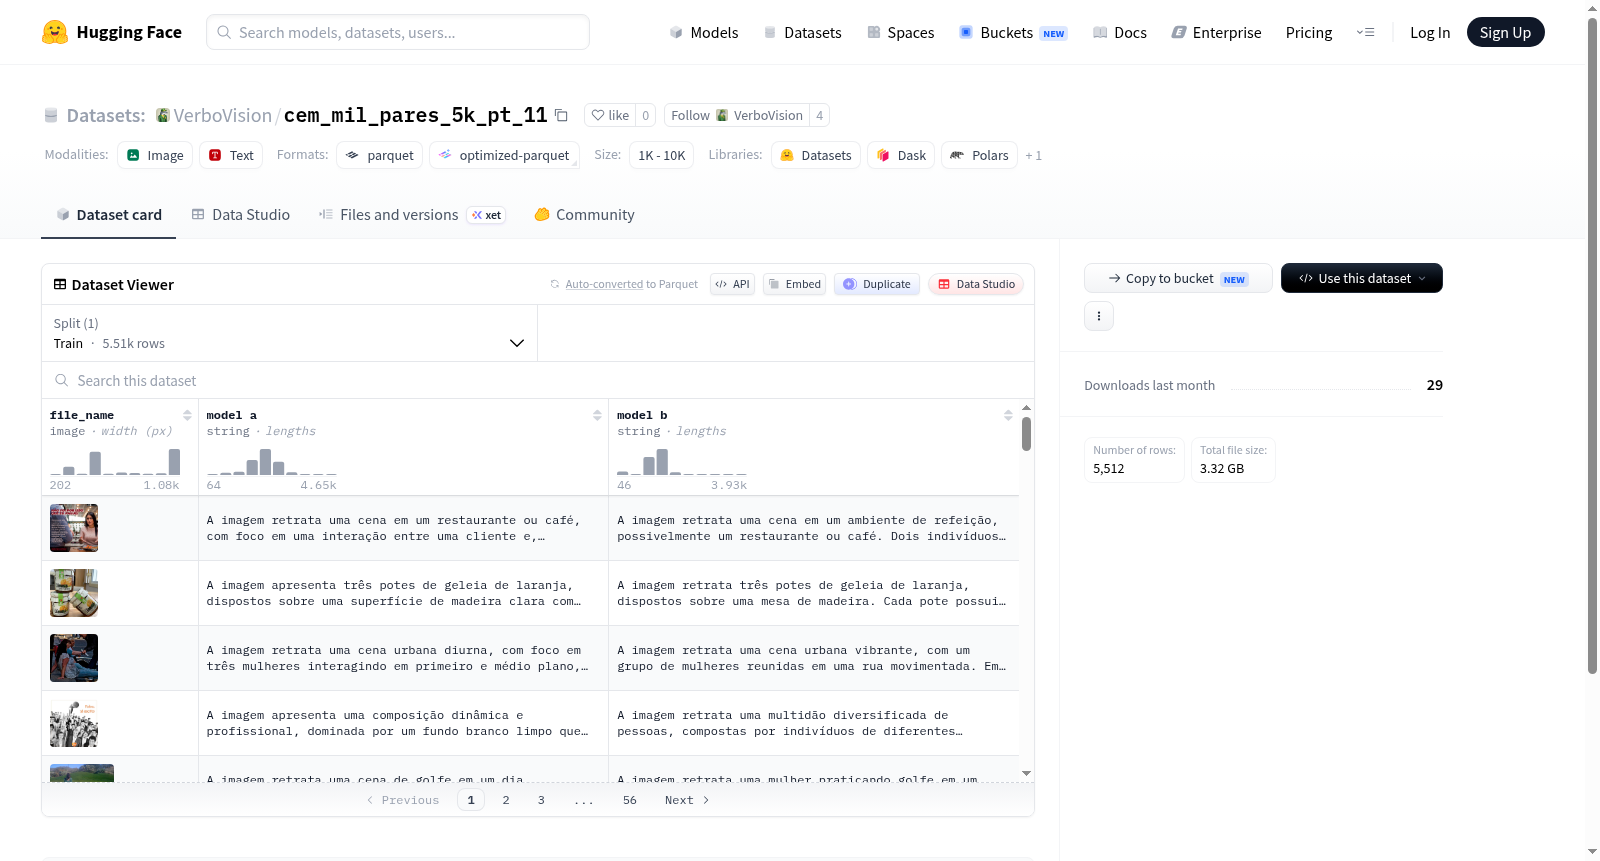
Task: Select the Dask library tag
Action: click(x=901, y=155)
